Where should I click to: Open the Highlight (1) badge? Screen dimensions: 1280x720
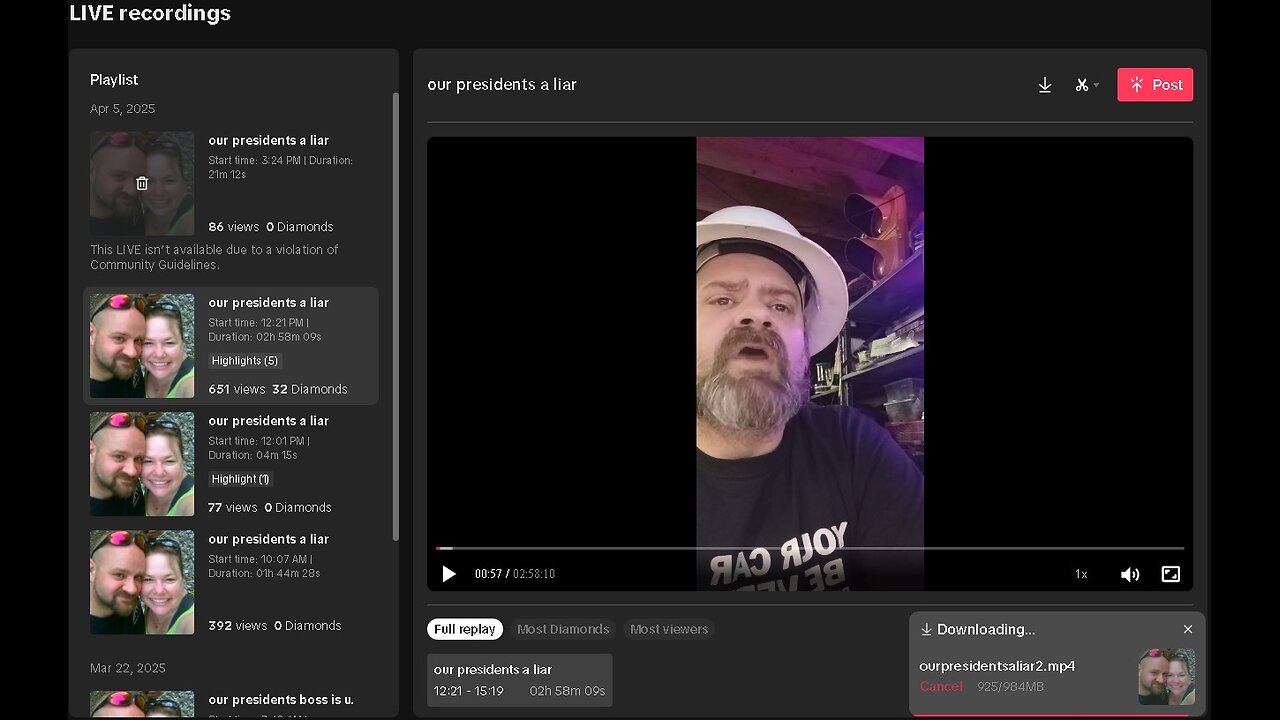coord(240,479)
